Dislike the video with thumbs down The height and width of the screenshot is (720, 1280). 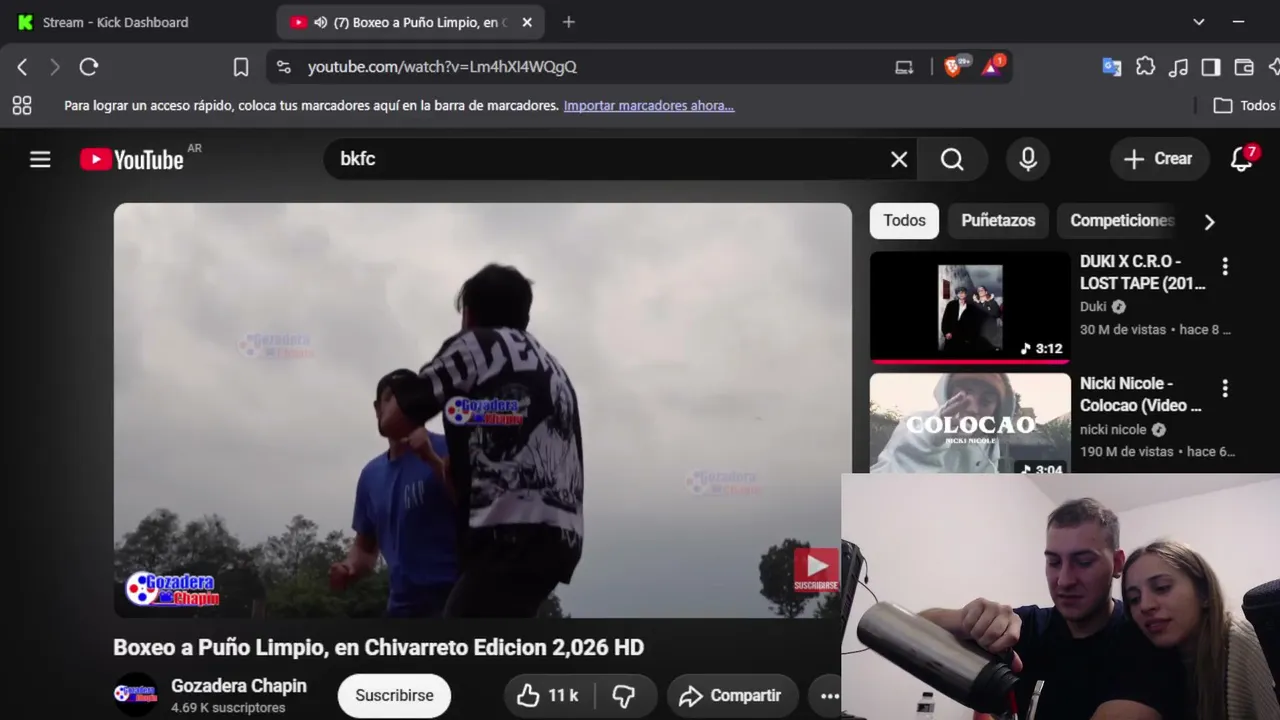tap(624, 695)
